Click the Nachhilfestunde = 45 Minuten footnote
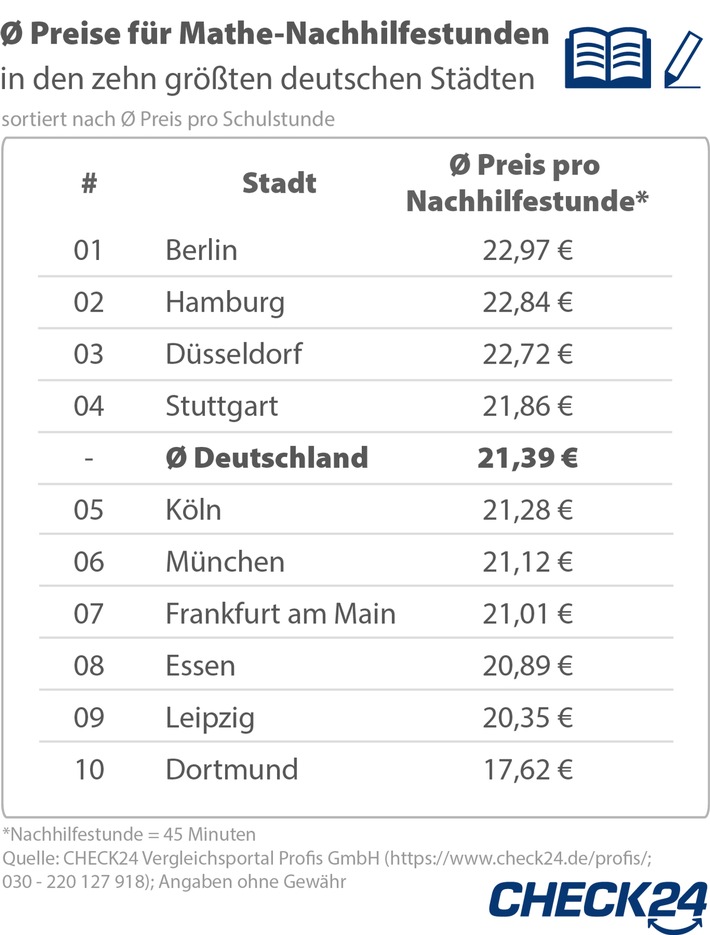Viewport: 710px width, 935px height. pyautogui.click(x=129, y=834)
